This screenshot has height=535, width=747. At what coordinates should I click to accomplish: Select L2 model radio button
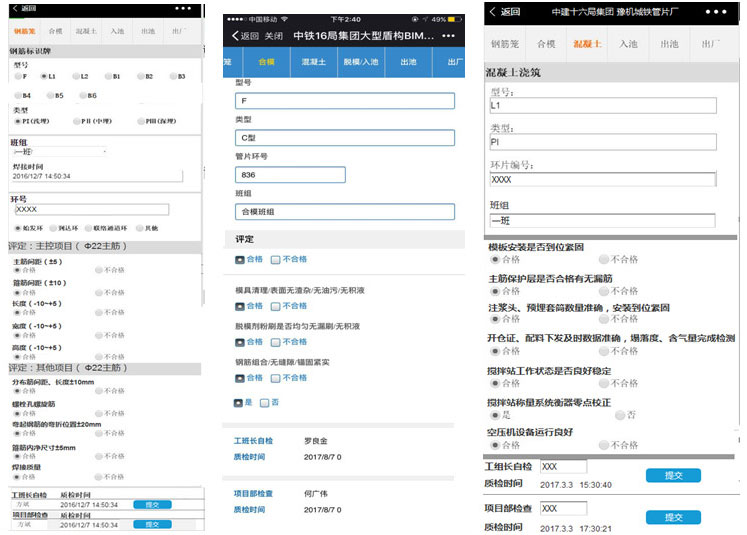tap(76, 76)
